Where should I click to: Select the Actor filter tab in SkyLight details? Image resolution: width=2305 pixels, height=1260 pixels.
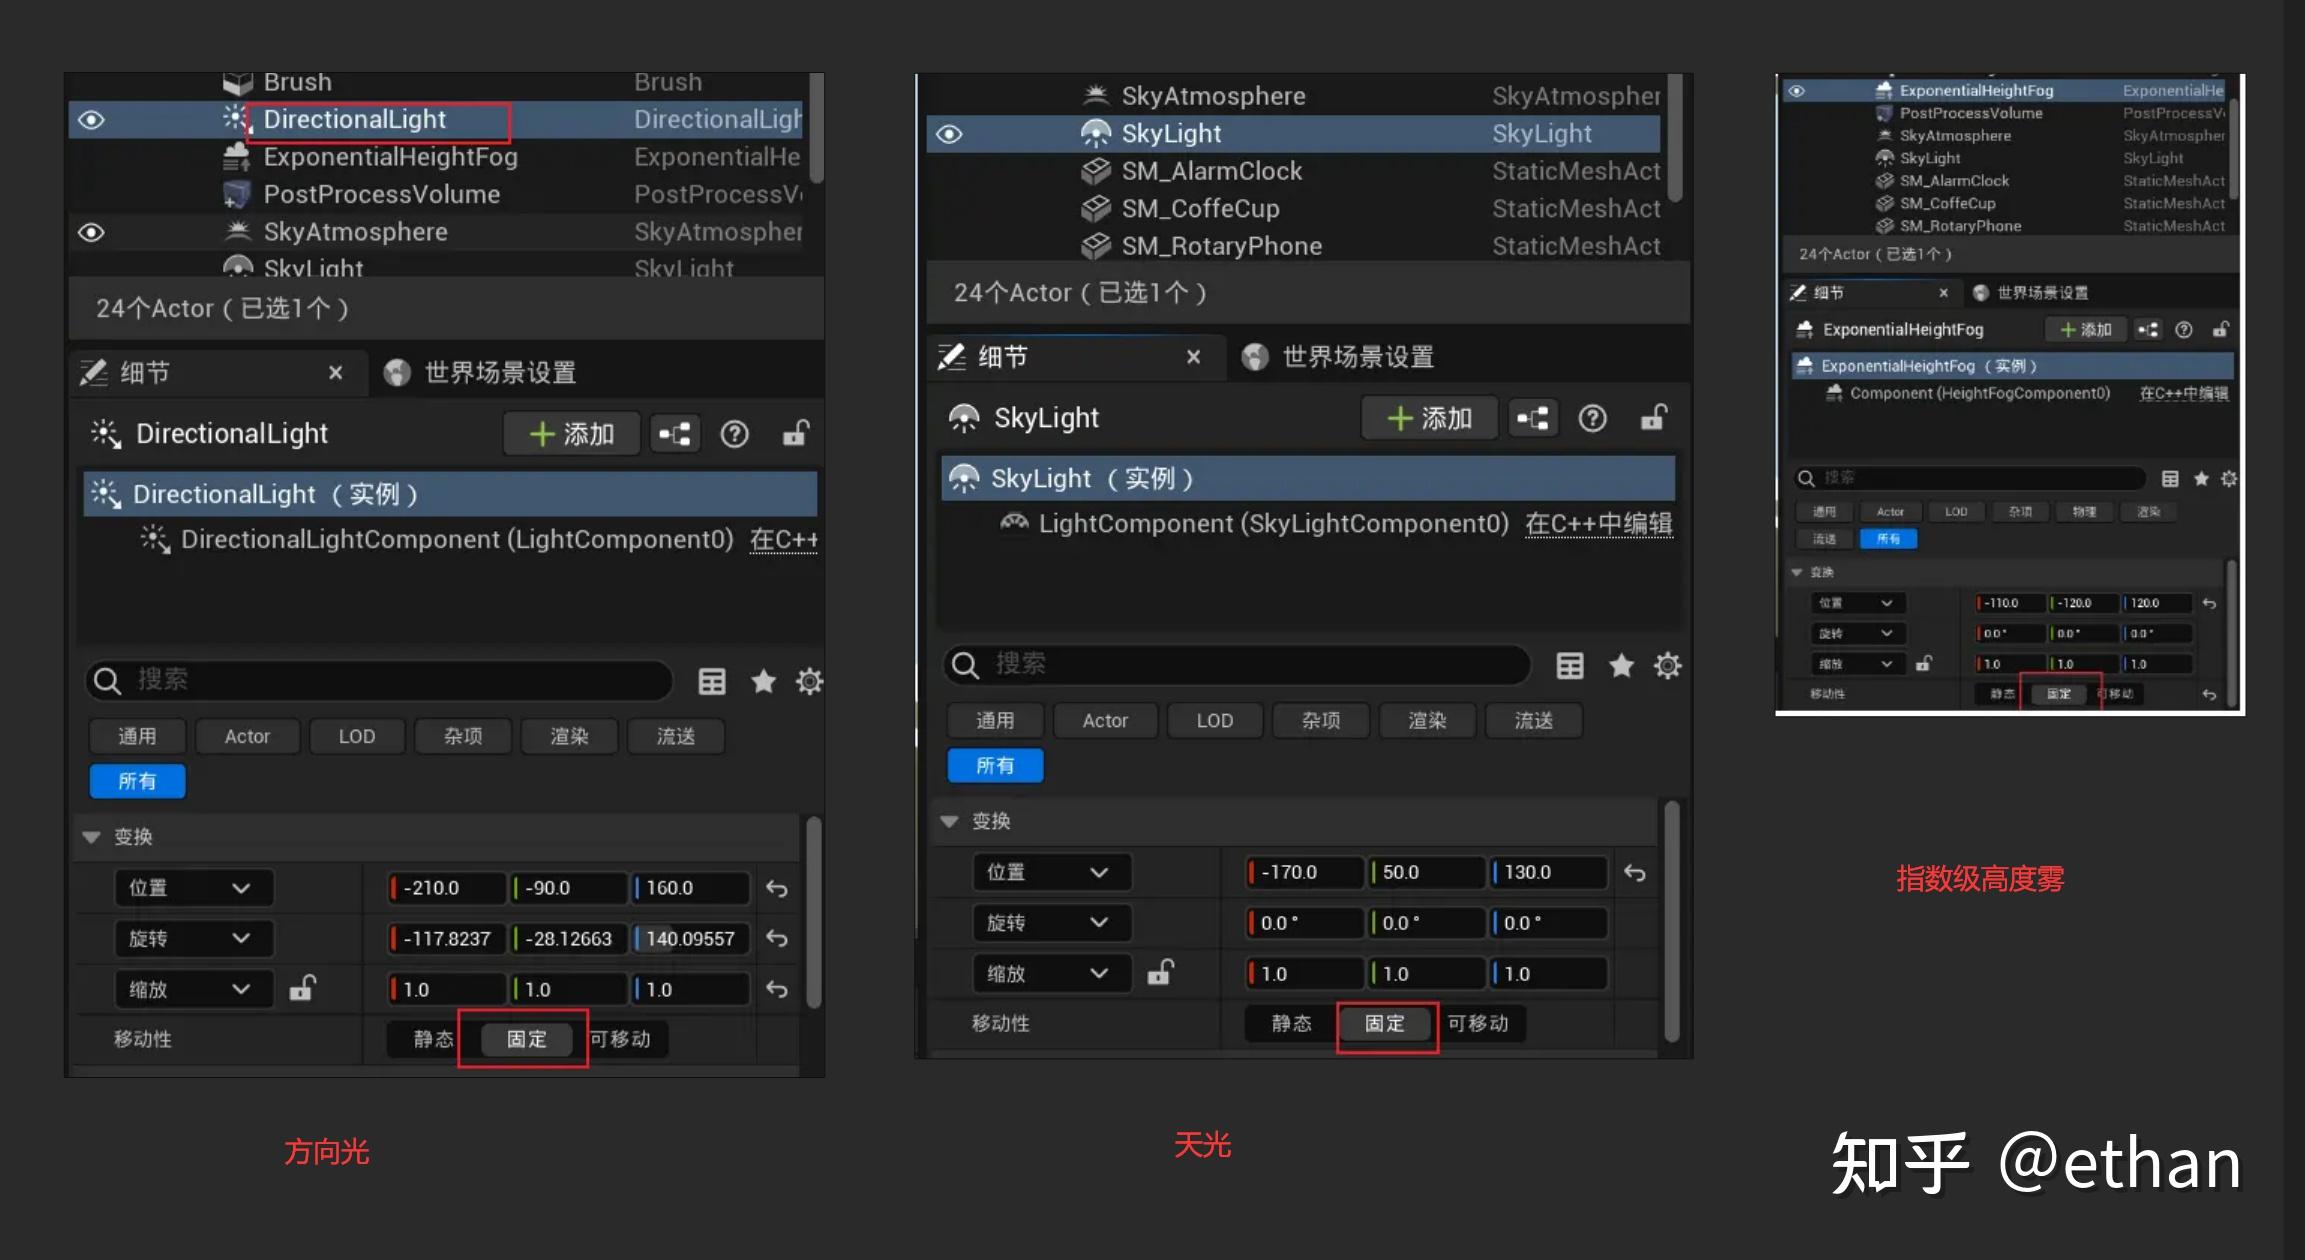1105,720
